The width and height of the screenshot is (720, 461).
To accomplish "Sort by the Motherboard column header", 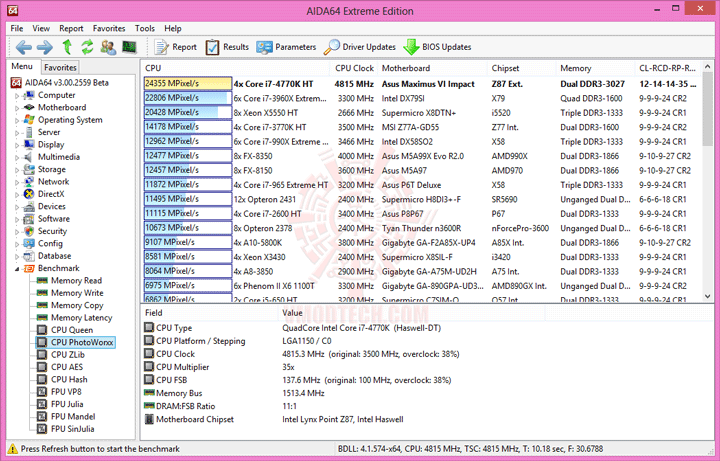I will coord(432,68).
